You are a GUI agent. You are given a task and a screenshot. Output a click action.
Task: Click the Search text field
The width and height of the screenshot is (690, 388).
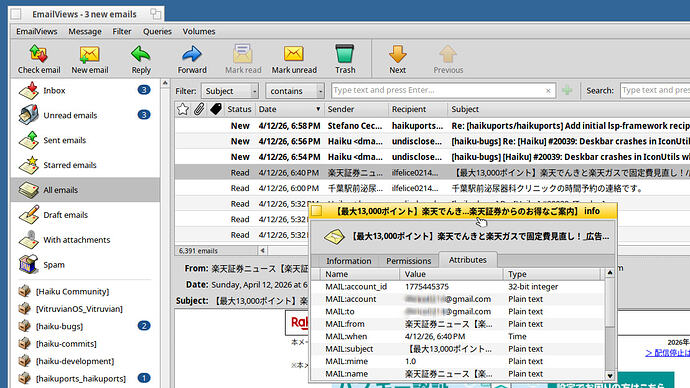tap(655, 91)
